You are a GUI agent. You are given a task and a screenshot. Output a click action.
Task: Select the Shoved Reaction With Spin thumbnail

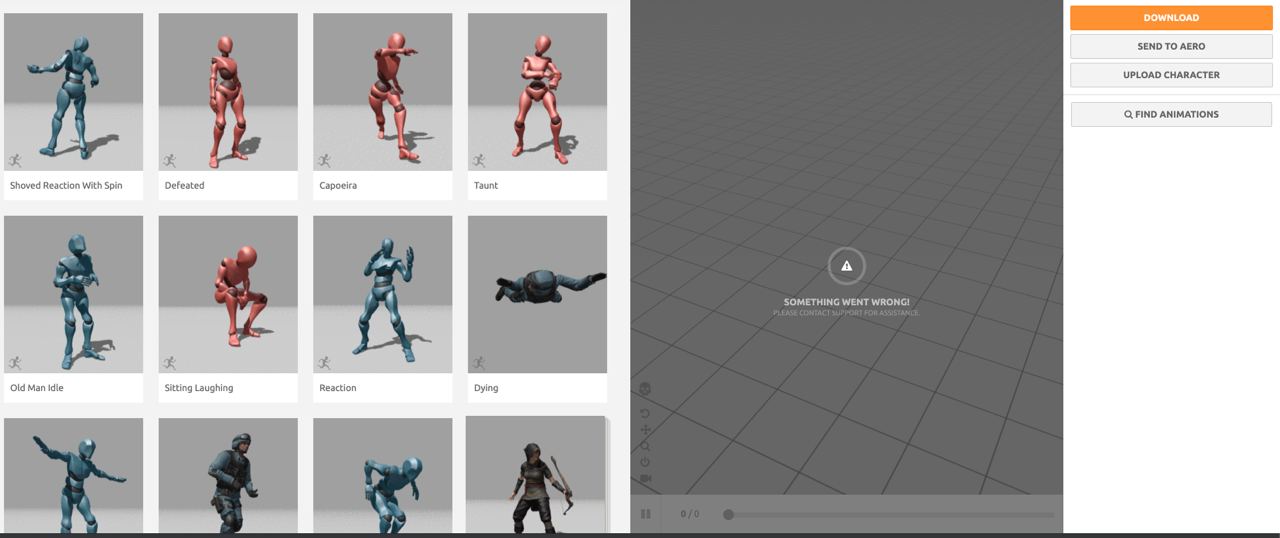(73, 92)
